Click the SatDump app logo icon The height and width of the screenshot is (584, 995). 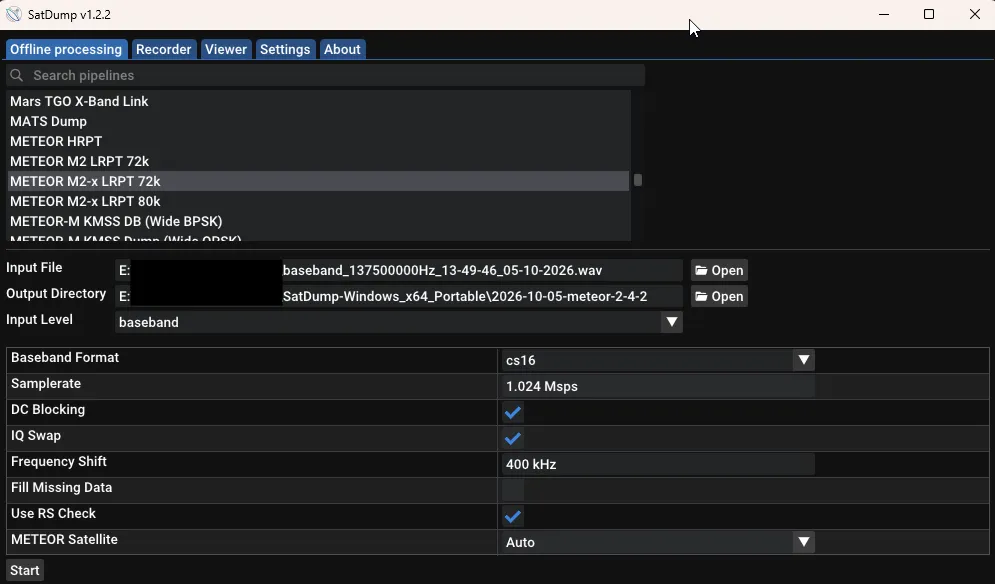[x=13, y=14]
